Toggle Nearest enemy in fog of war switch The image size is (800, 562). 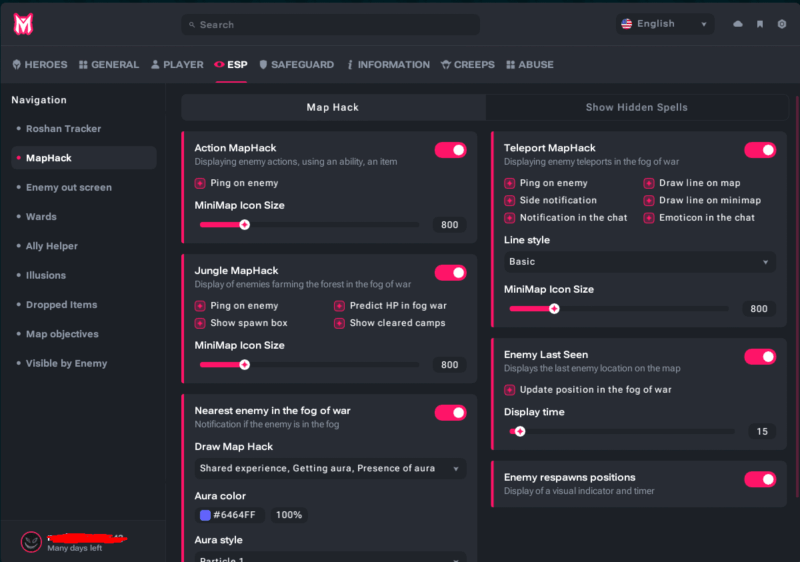coord(451,413)
